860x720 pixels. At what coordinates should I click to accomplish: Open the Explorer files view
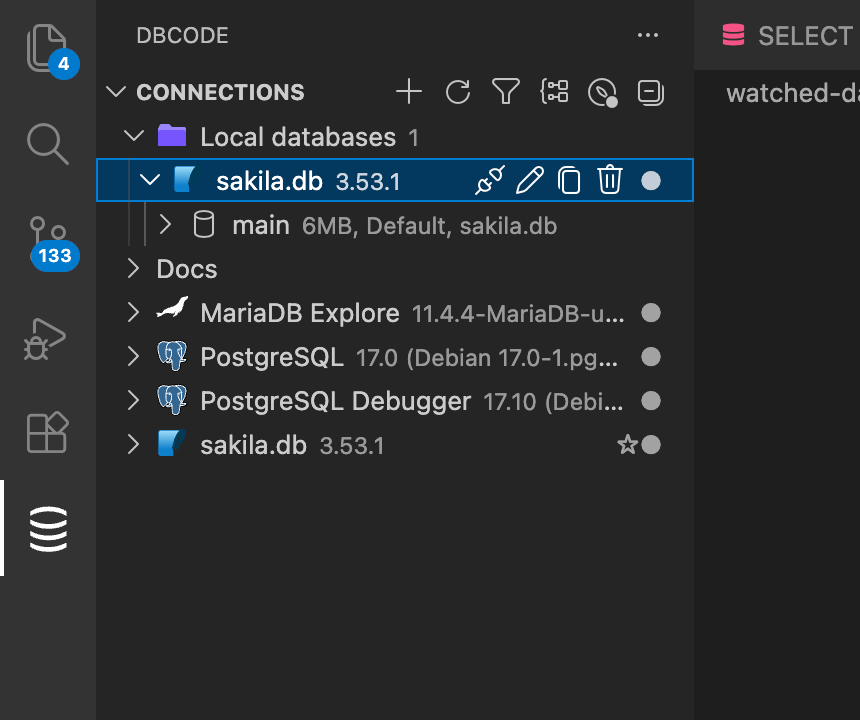(47, 48)
